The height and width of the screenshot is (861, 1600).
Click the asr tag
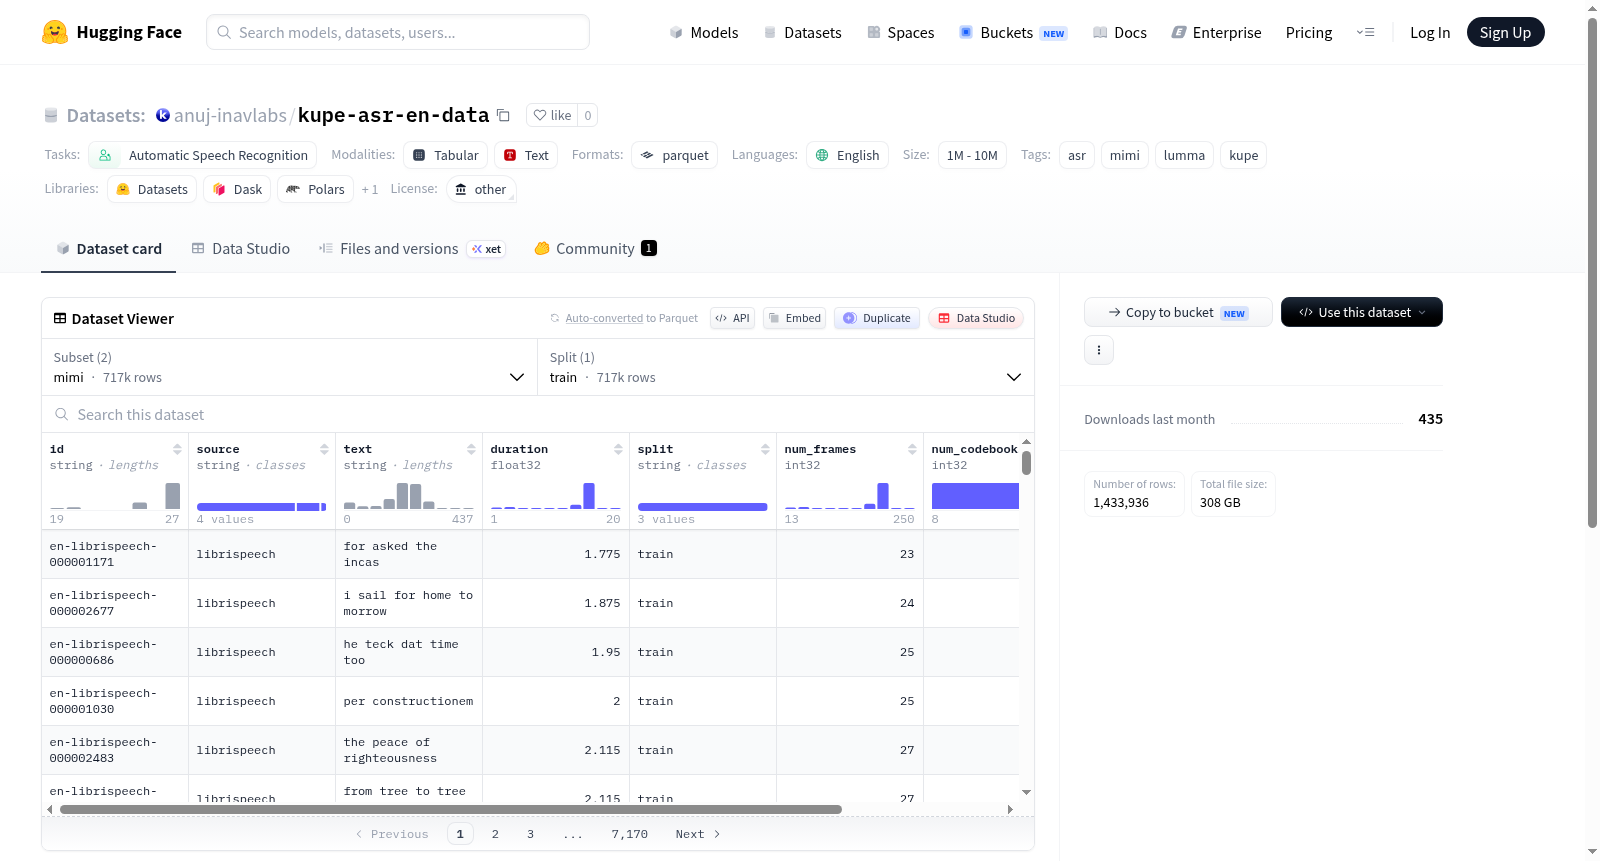(1077, 155)
